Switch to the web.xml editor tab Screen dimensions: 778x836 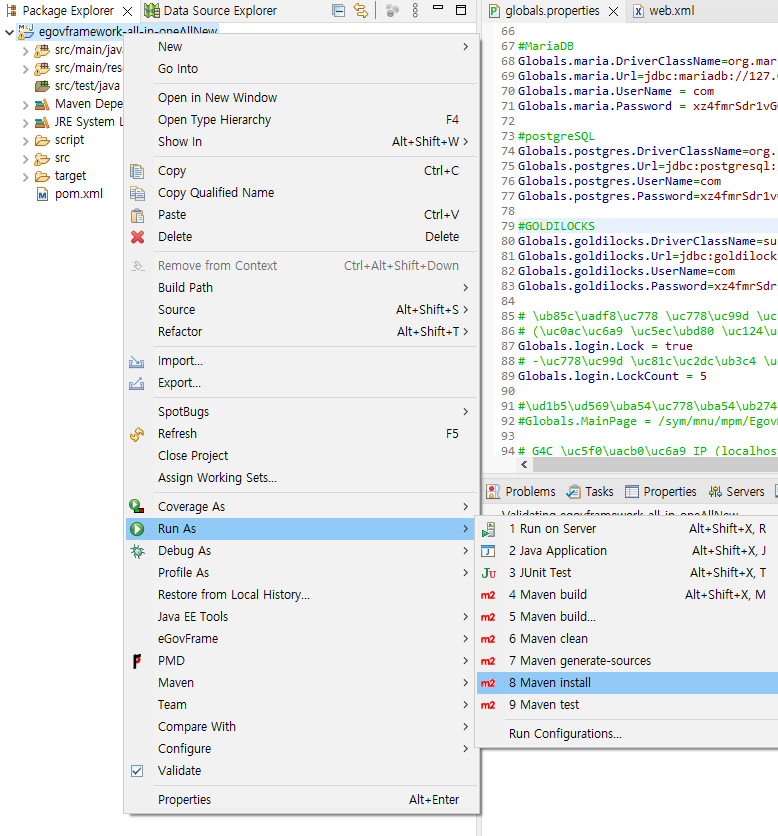[663, 11]
